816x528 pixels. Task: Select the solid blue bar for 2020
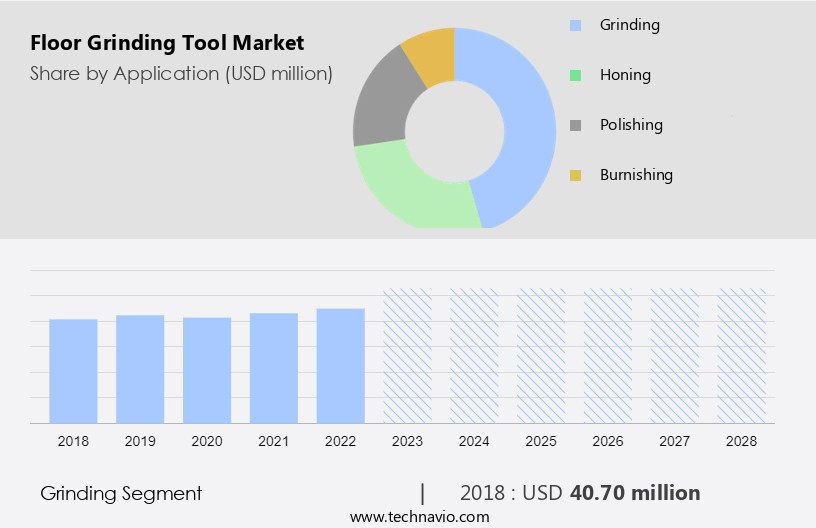[x=207, y=370]
